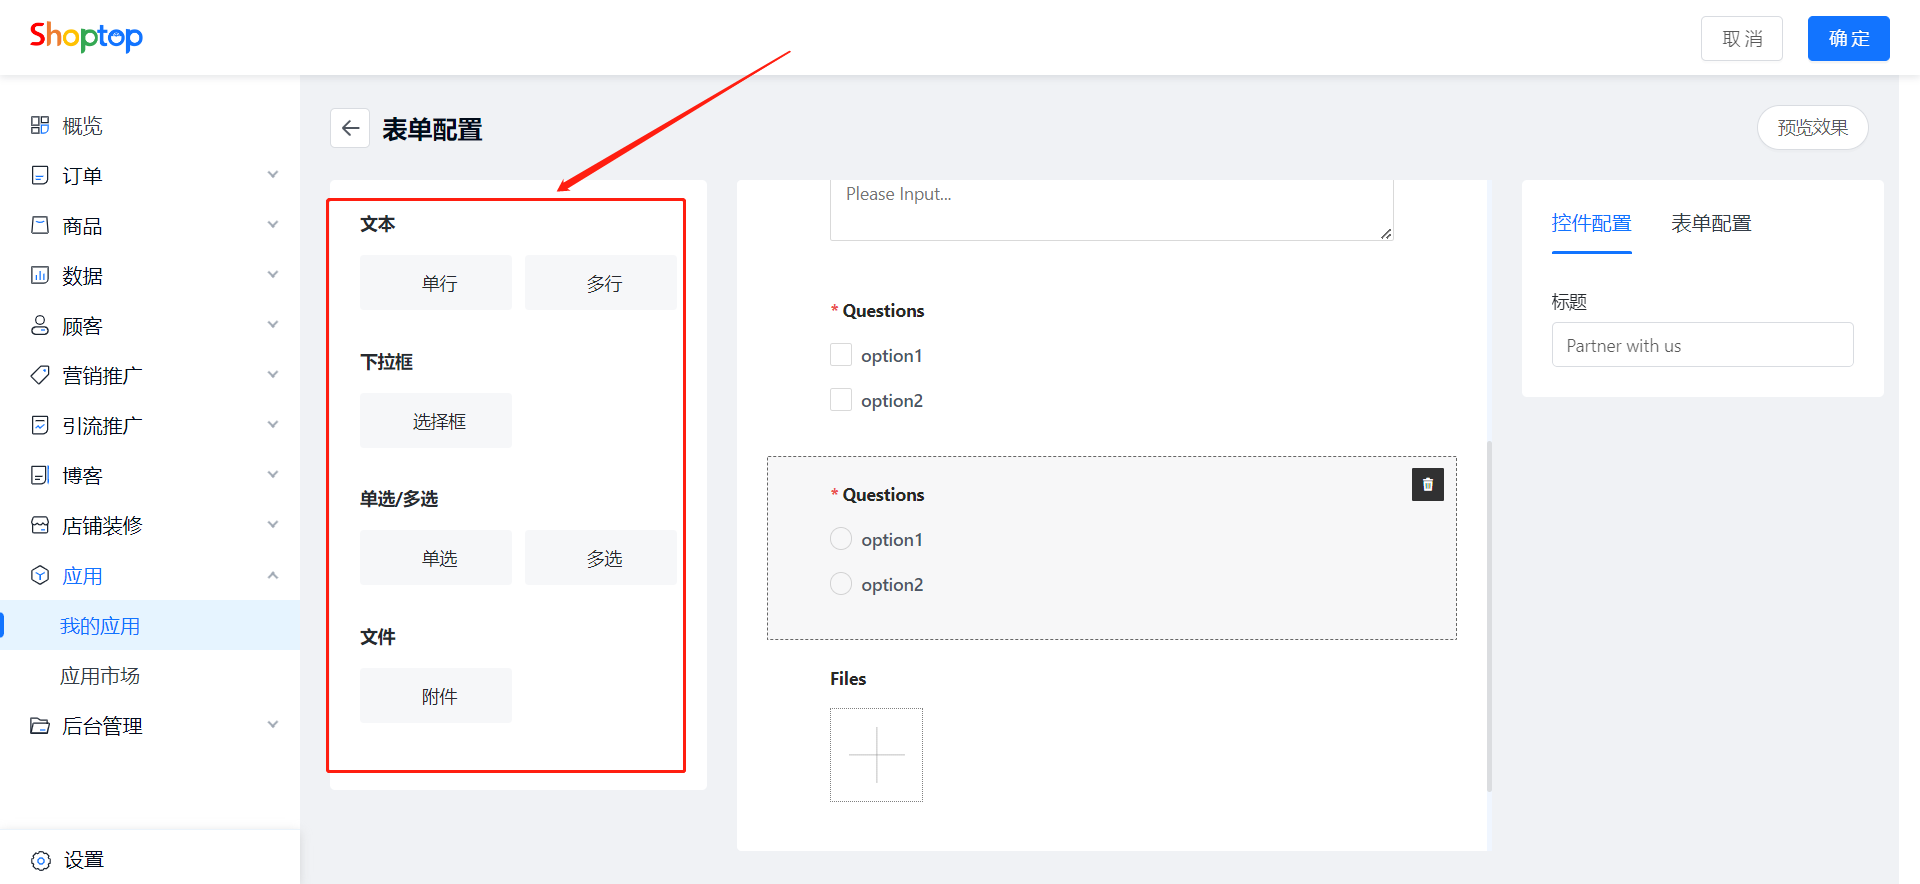This screenshot has height=884, width=1920.
Task: Click the plus icon under Files
Action: 876,755
